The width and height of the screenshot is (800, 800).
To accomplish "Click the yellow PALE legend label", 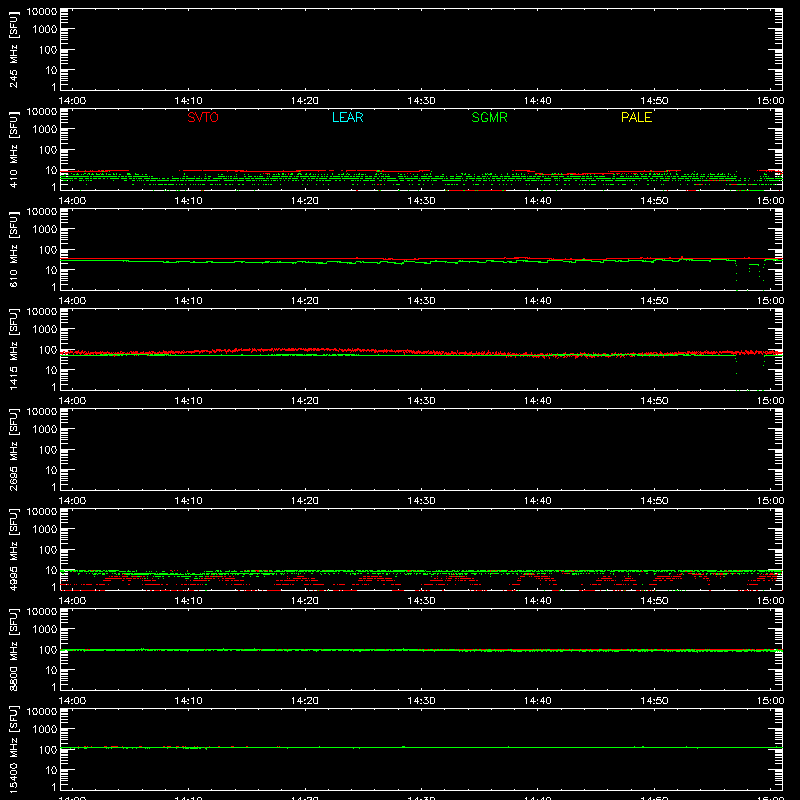I will tap(636, 117).
